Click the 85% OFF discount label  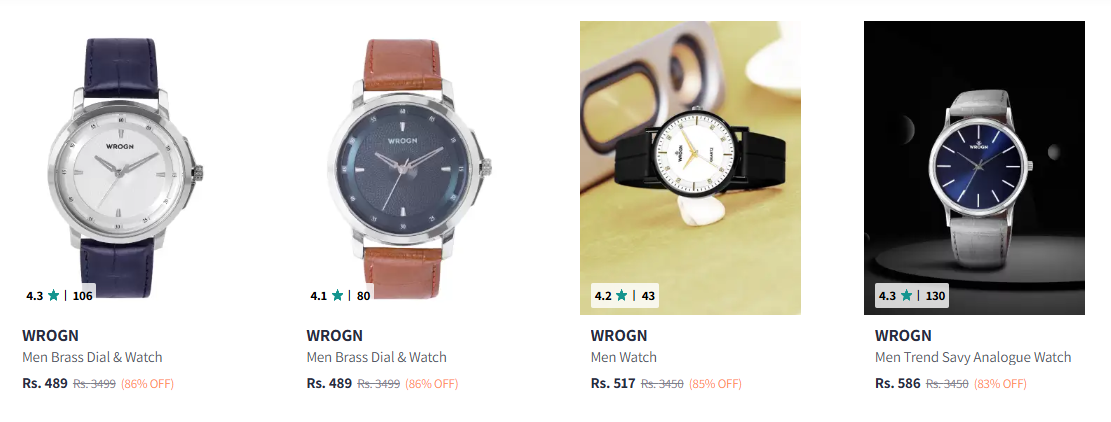[x=715, y=384]
